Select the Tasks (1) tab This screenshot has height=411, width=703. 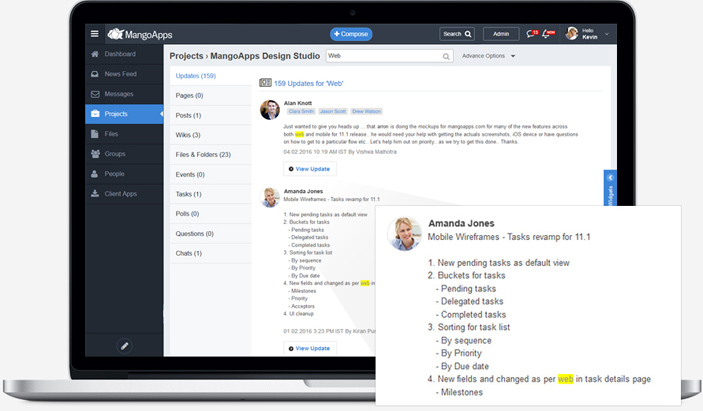(x=211, y=194)
